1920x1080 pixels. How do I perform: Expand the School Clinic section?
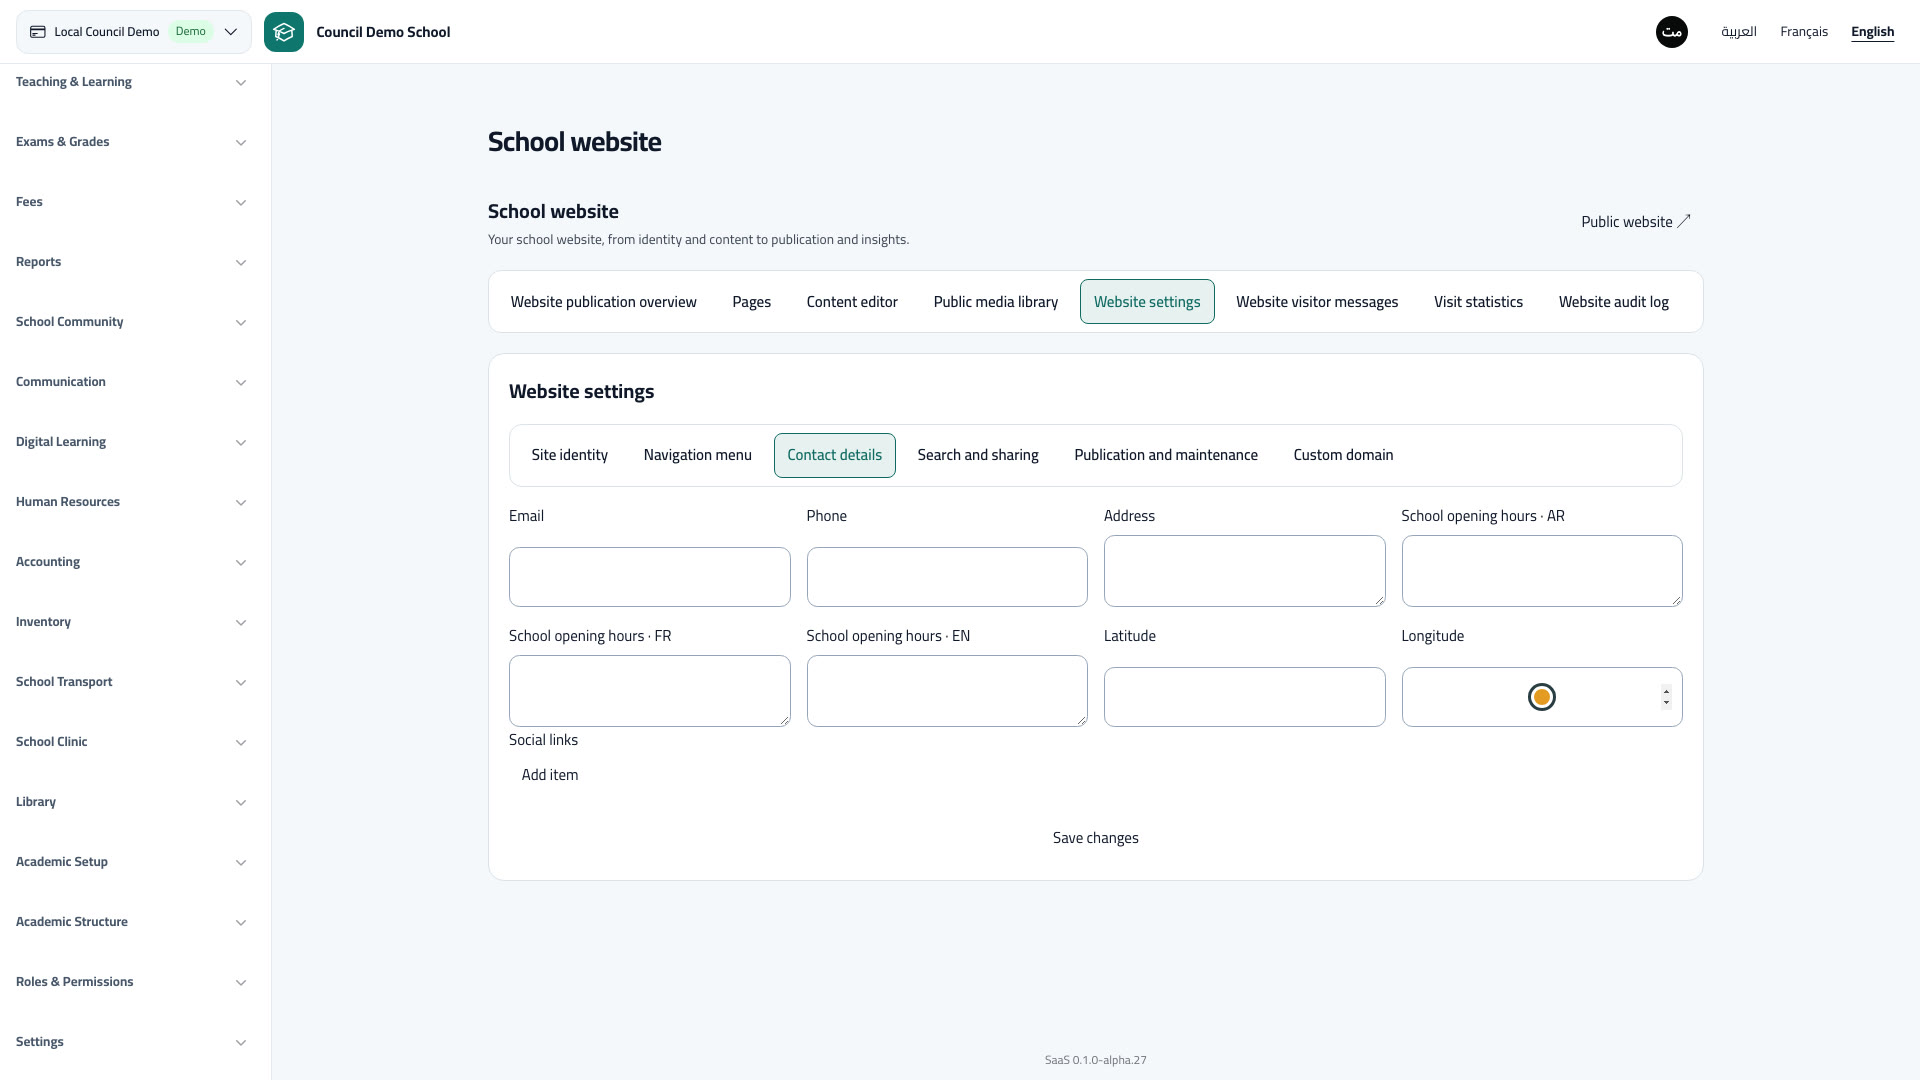pos(131,742)
